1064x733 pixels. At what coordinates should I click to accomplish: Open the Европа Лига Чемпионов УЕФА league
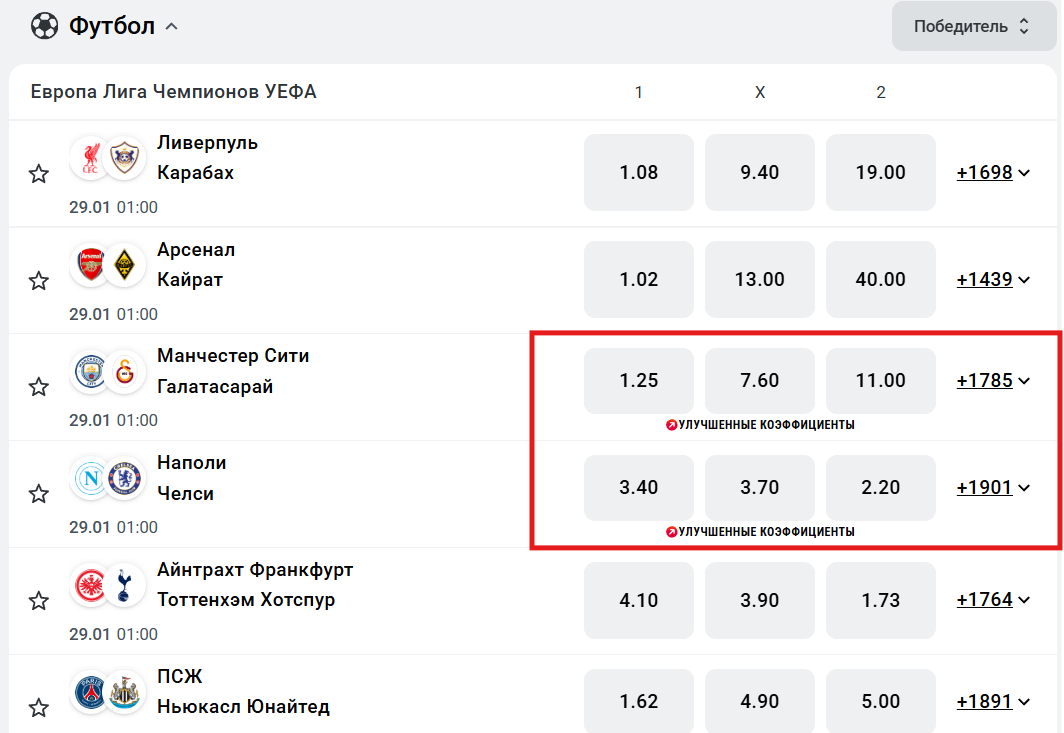(173, 93)
